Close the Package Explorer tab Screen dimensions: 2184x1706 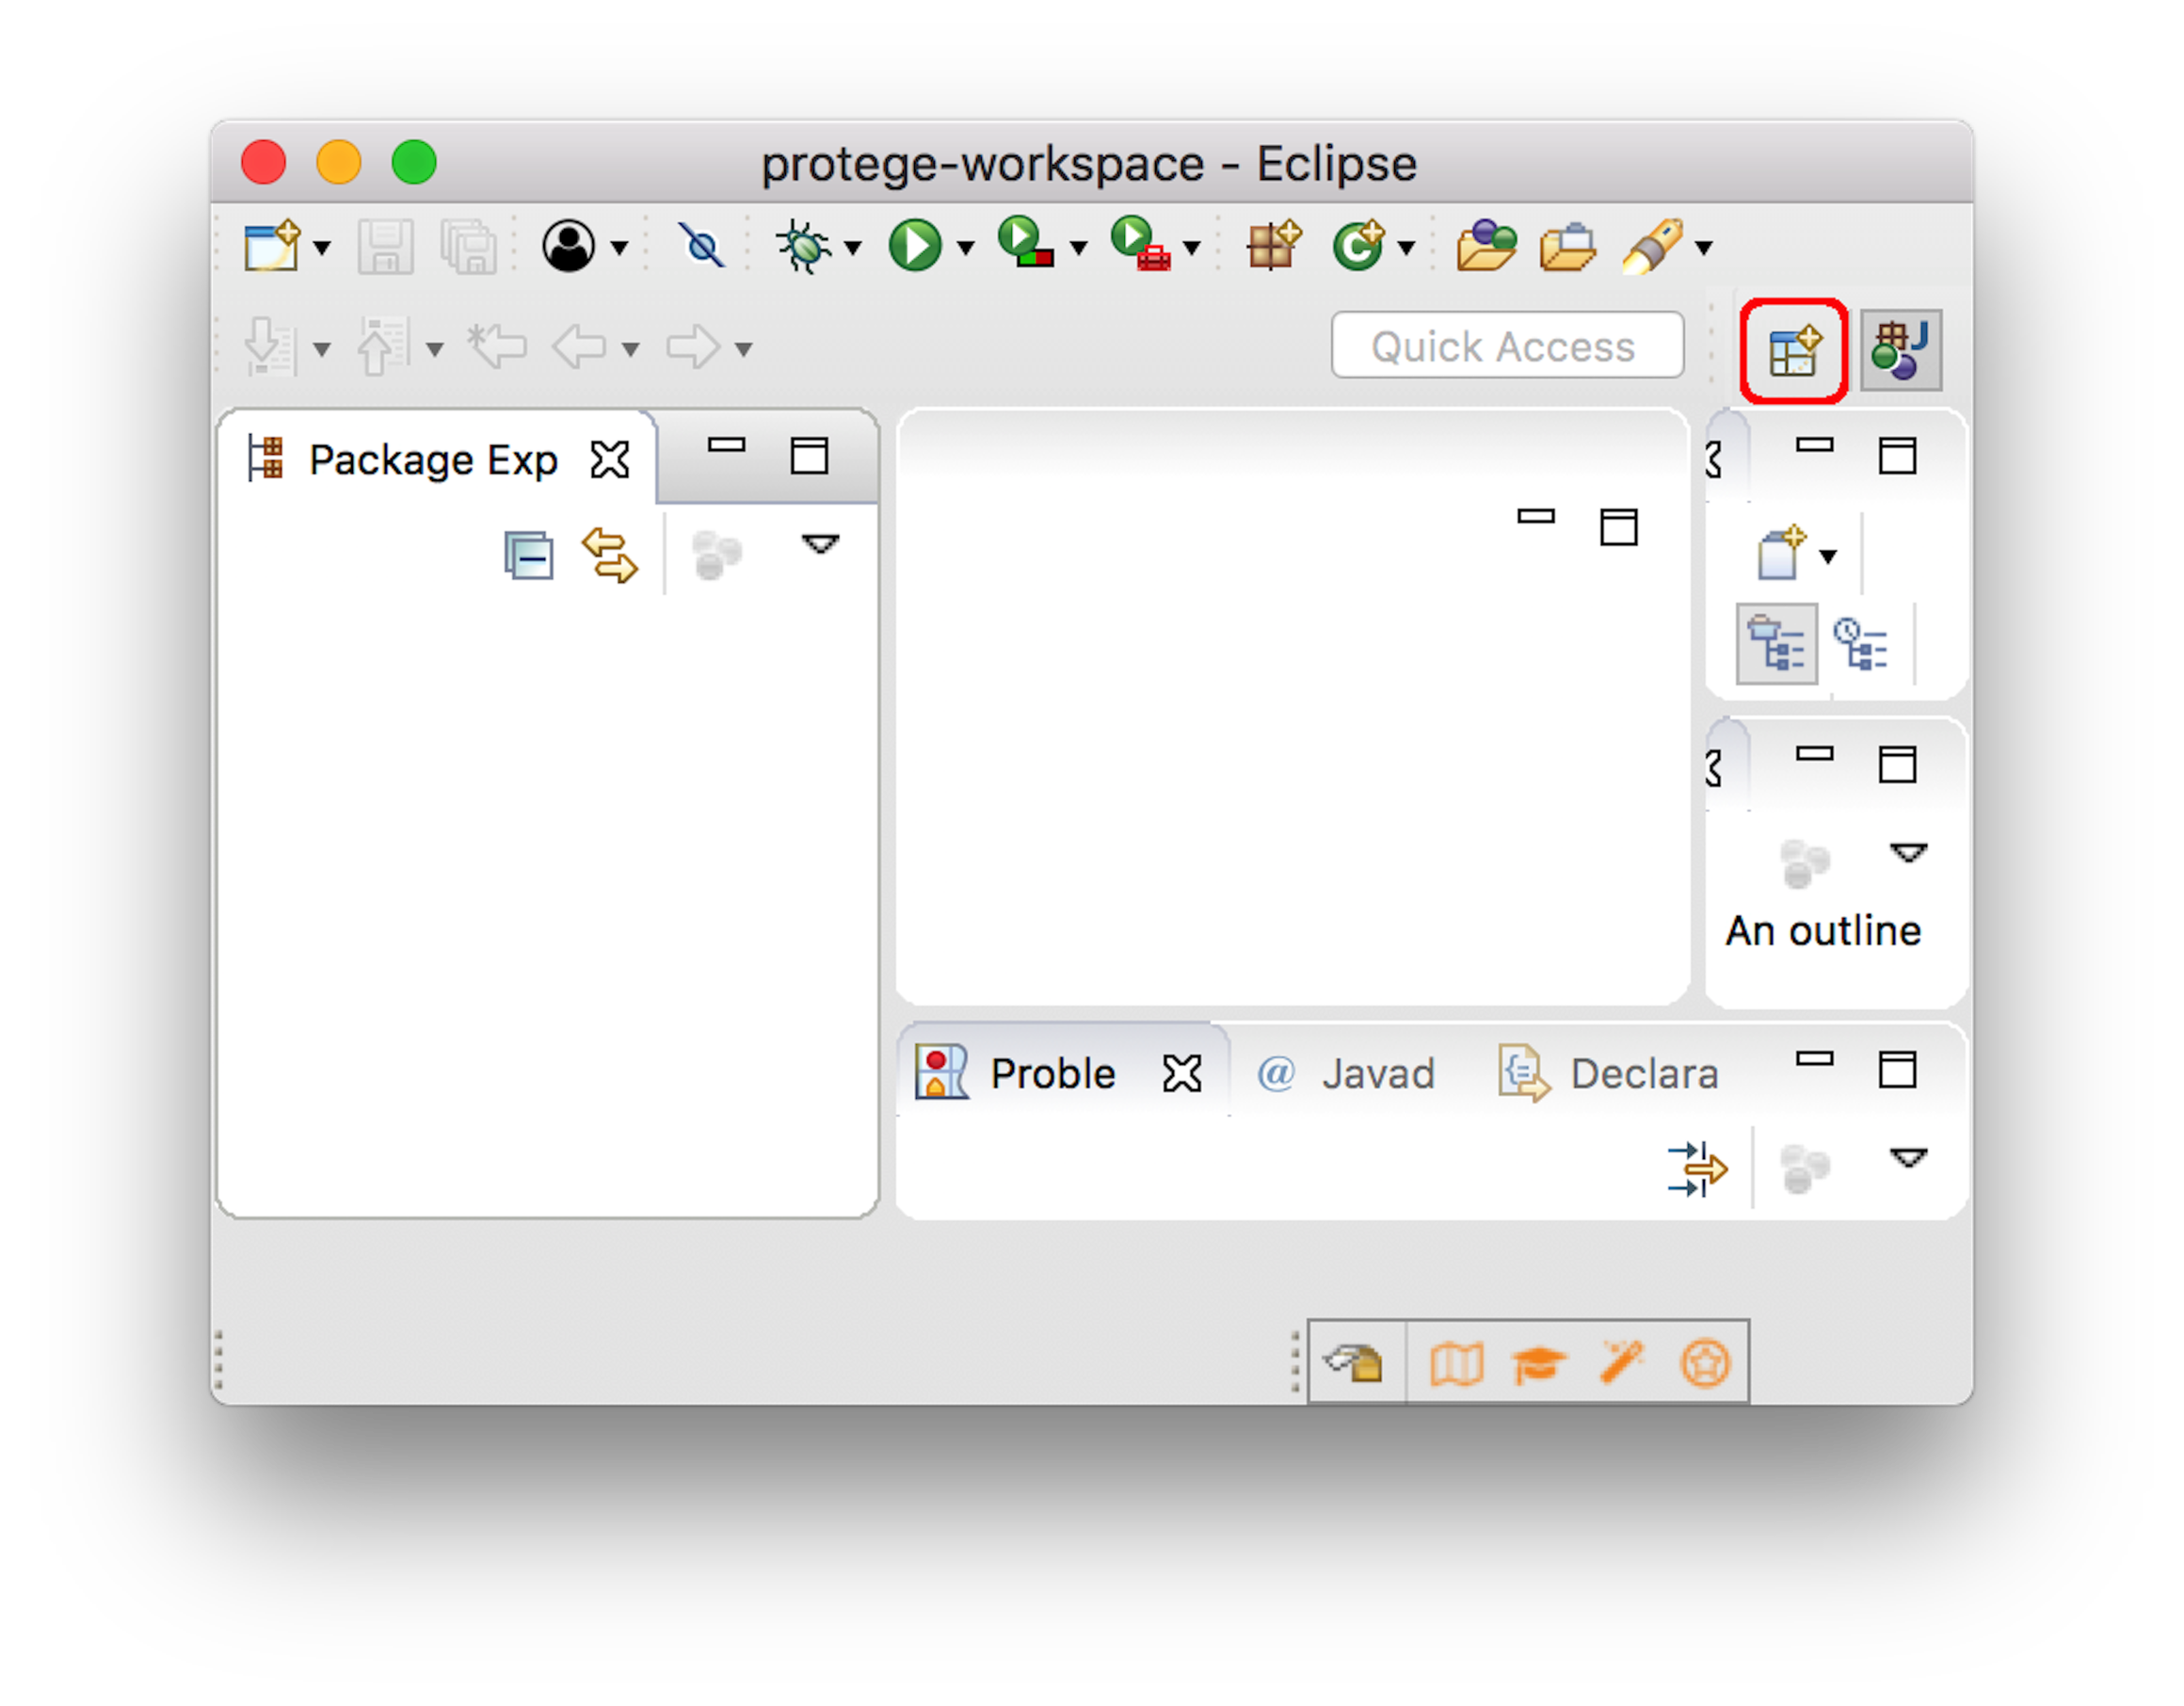[610, 460]
